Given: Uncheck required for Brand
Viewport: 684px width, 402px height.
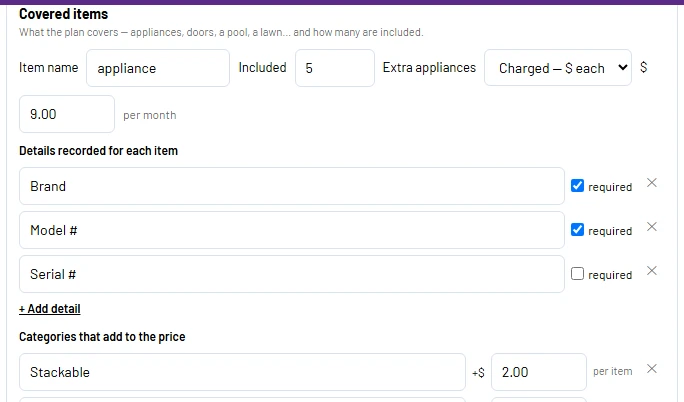Looking at the screenshot, I should click(577, 186).
